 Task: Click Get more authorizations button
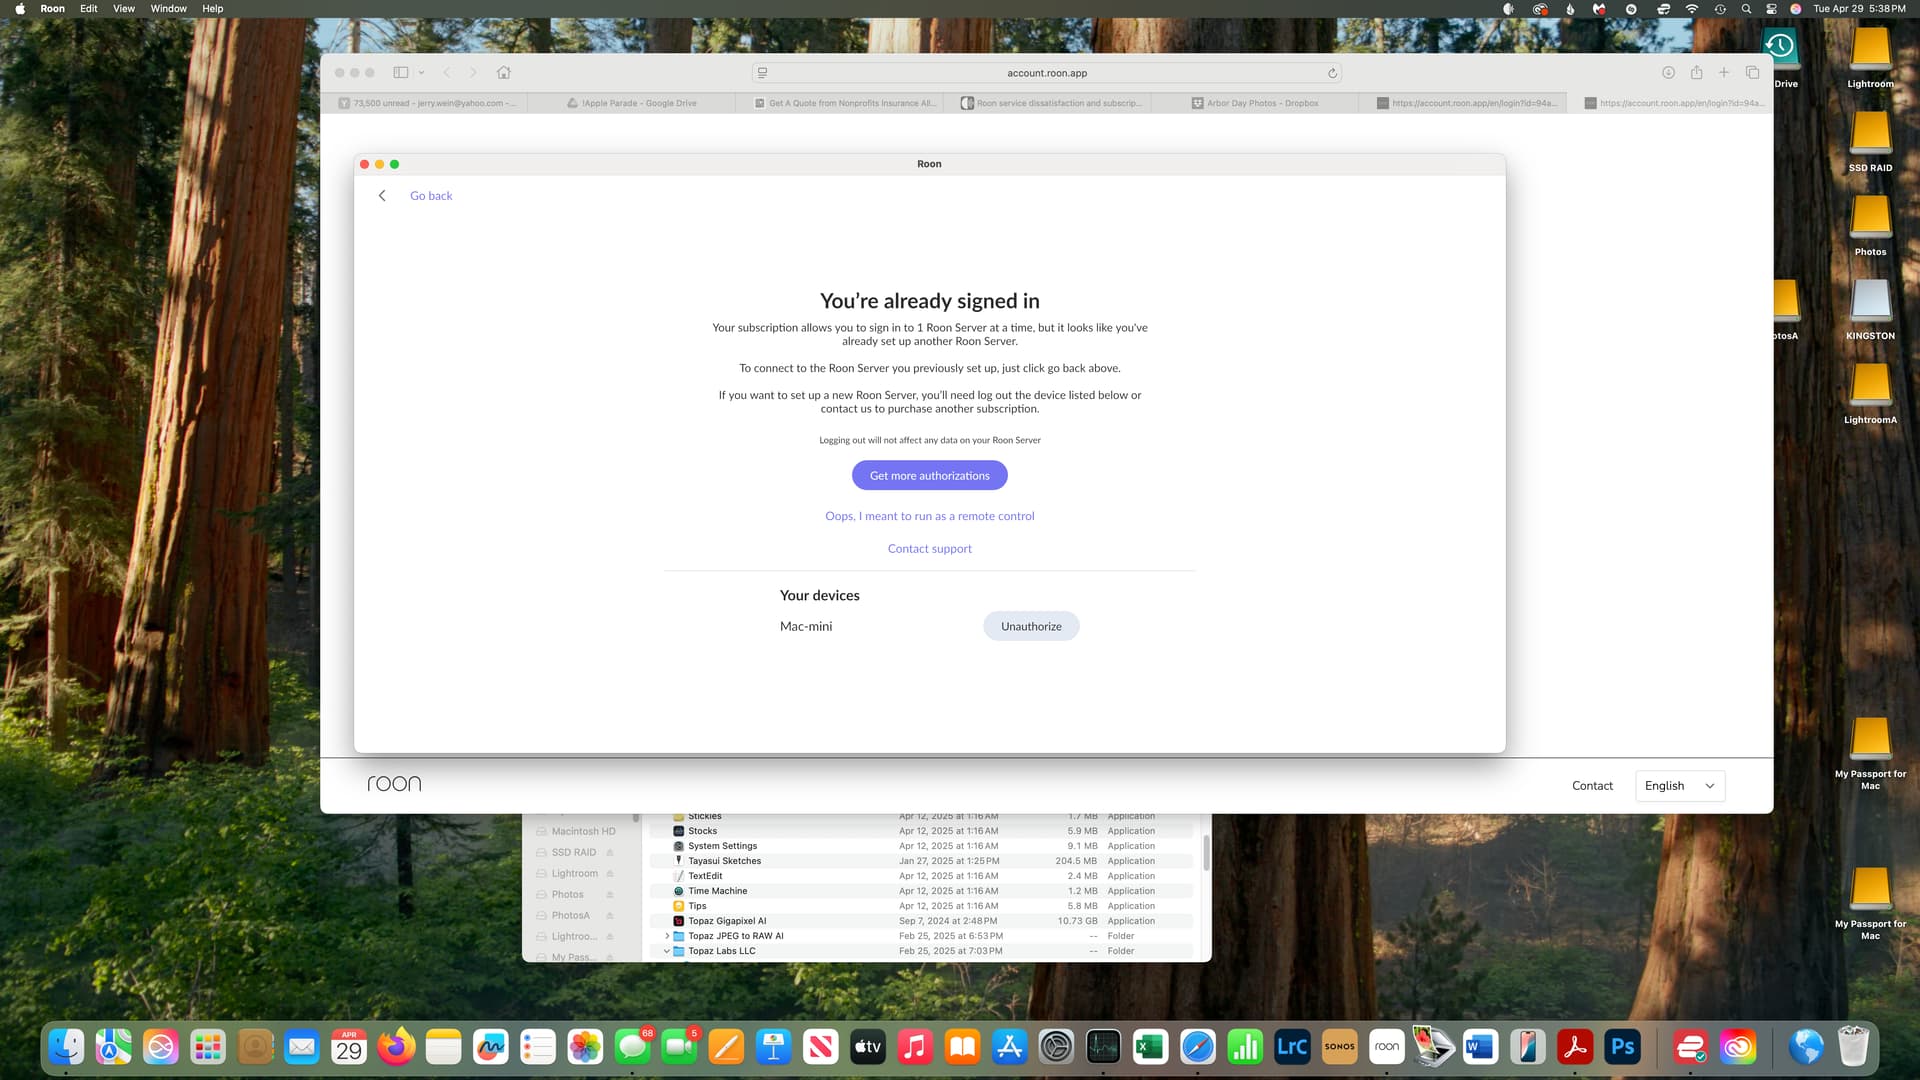(929, 476)
